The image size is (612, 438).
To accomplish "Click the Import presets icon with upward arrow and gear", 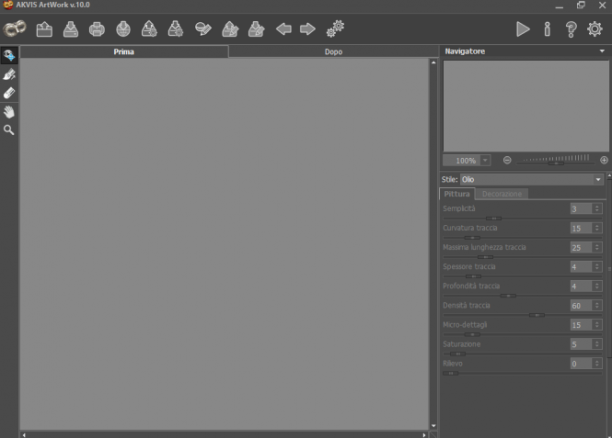I will [x=149, y=29].
